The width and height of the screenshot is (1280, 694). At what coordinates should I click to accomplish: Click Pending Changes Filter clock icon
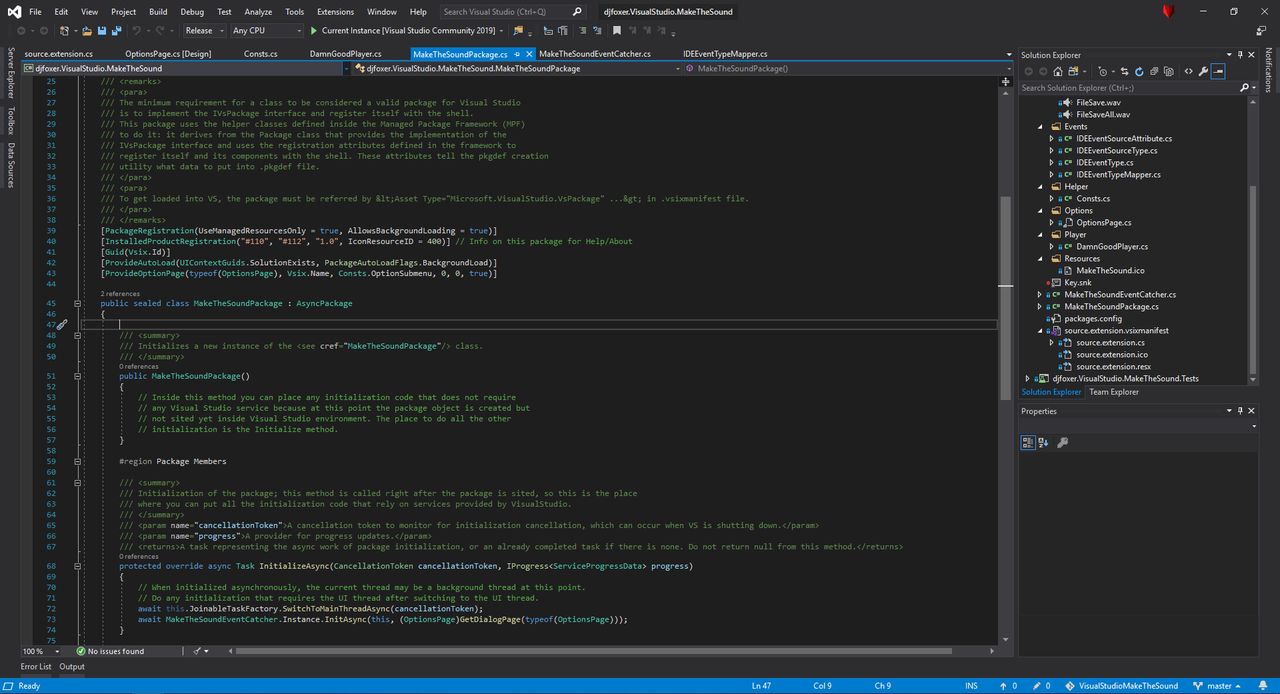(1103, 71)
